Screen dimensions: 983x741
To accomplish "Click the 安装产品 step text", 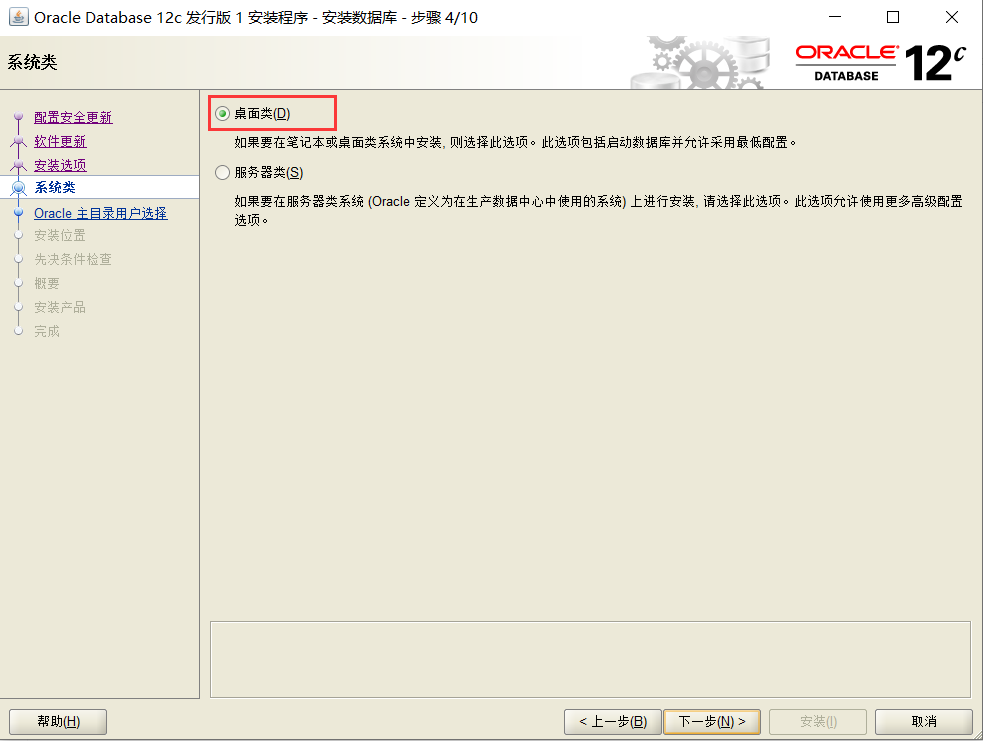I will pos(60,307).
